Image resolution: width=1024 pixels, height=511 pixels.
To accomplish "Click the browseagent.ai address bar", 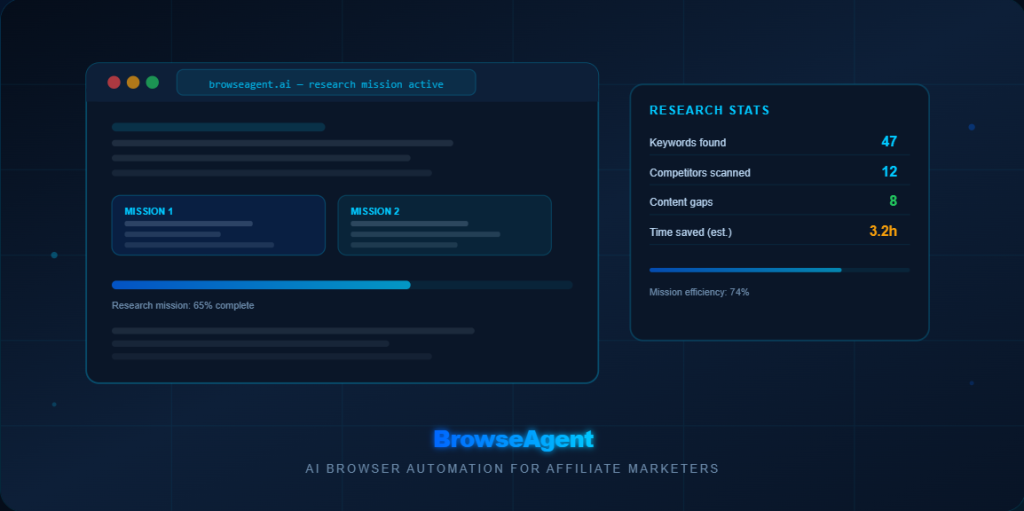I will [x=326, y=82].
